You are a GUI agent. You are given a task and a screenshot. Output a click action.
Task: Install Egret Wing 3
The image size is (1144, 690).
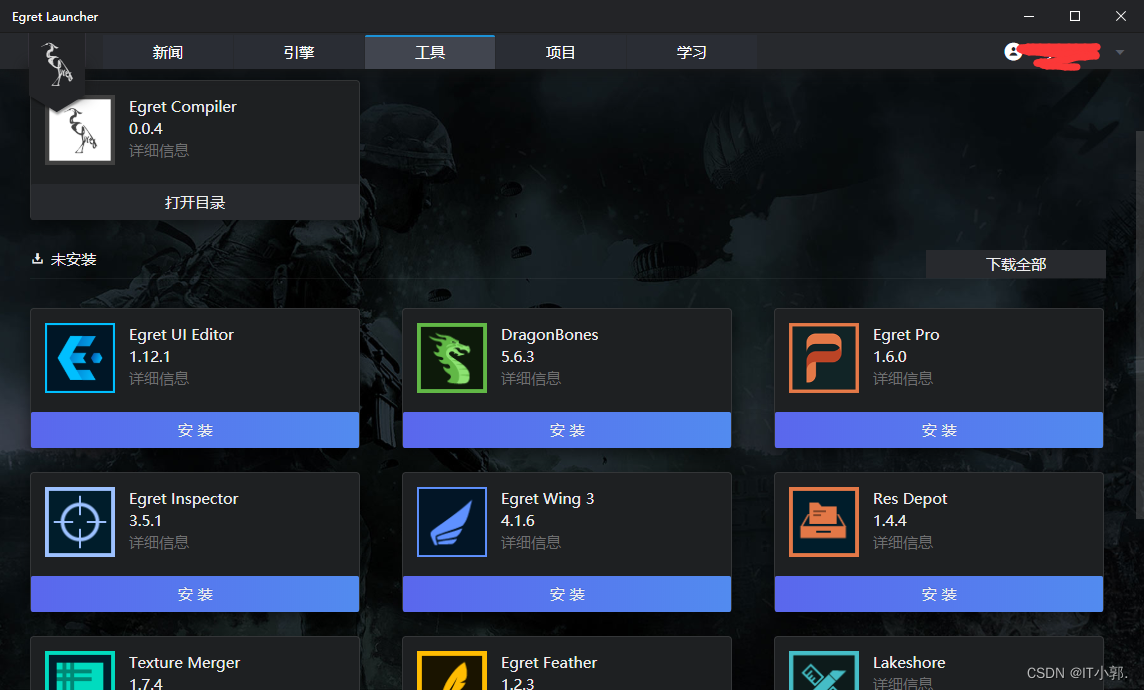coord(567,594)
